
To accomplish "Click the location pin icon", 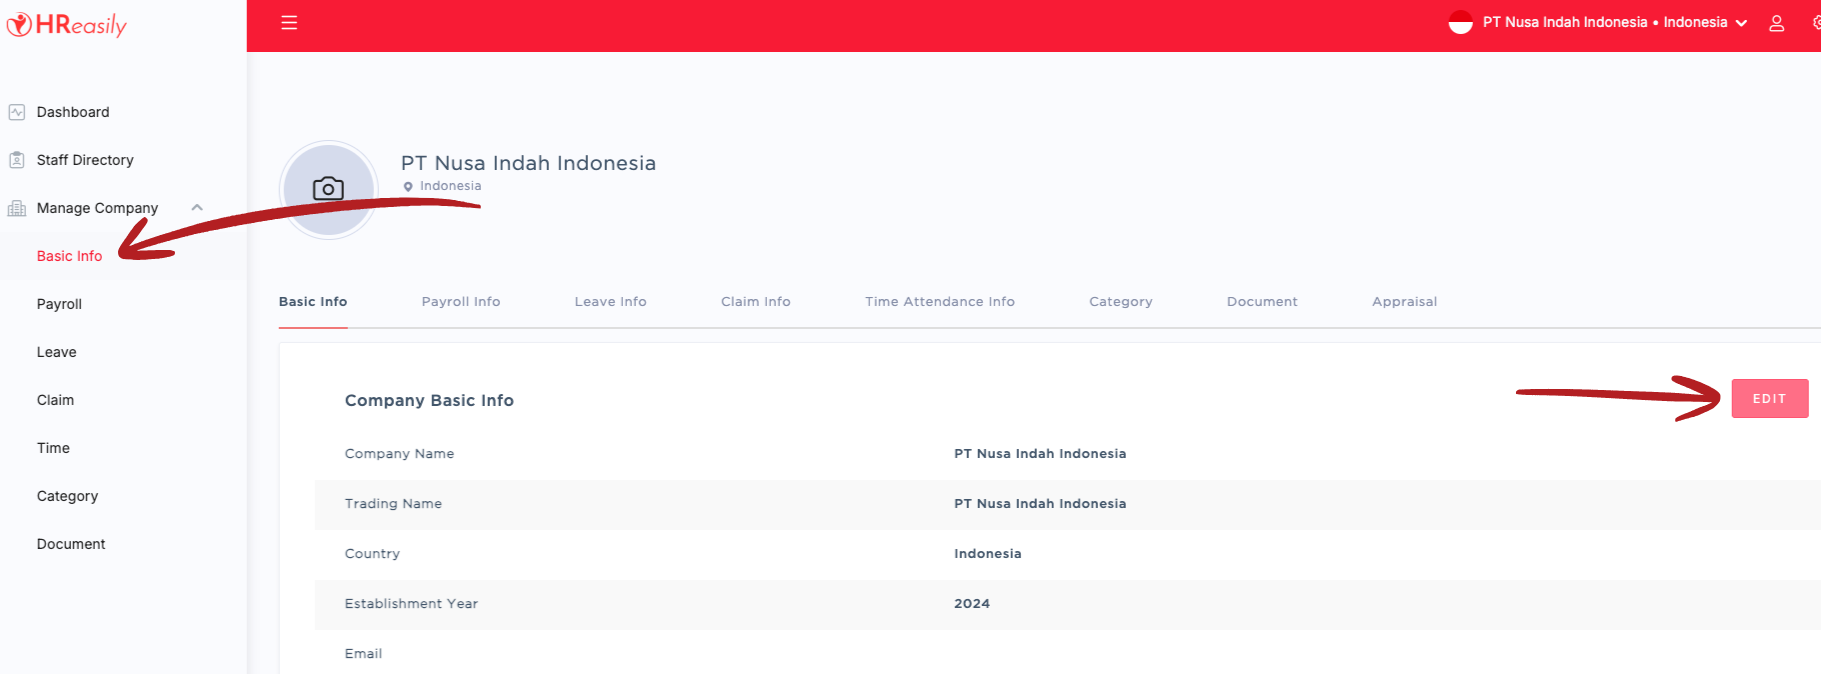I will pos(408,187).
